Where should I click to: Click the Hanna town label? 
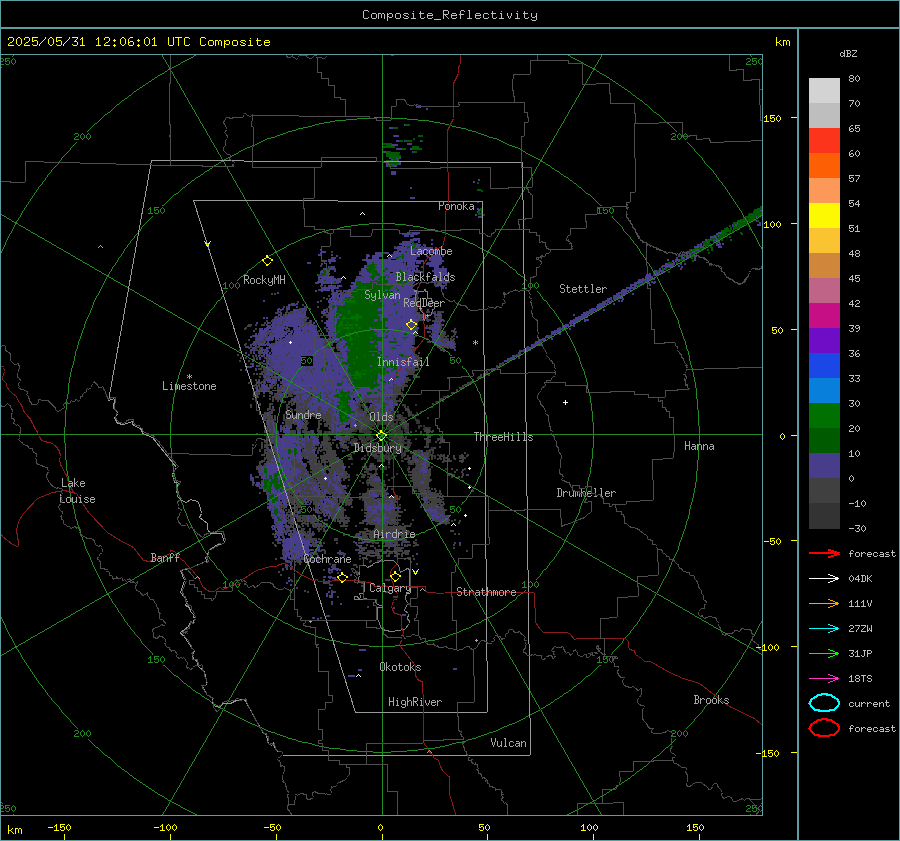point(699,446)
